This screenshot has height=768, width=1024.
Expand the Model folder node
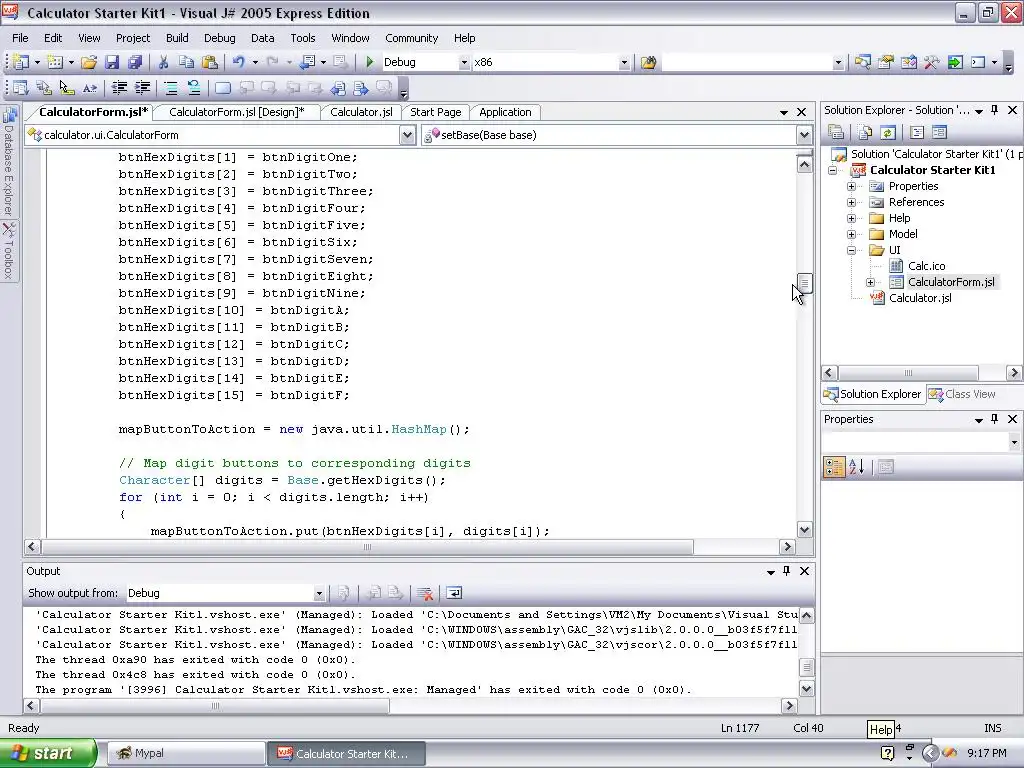coord(852,234)
